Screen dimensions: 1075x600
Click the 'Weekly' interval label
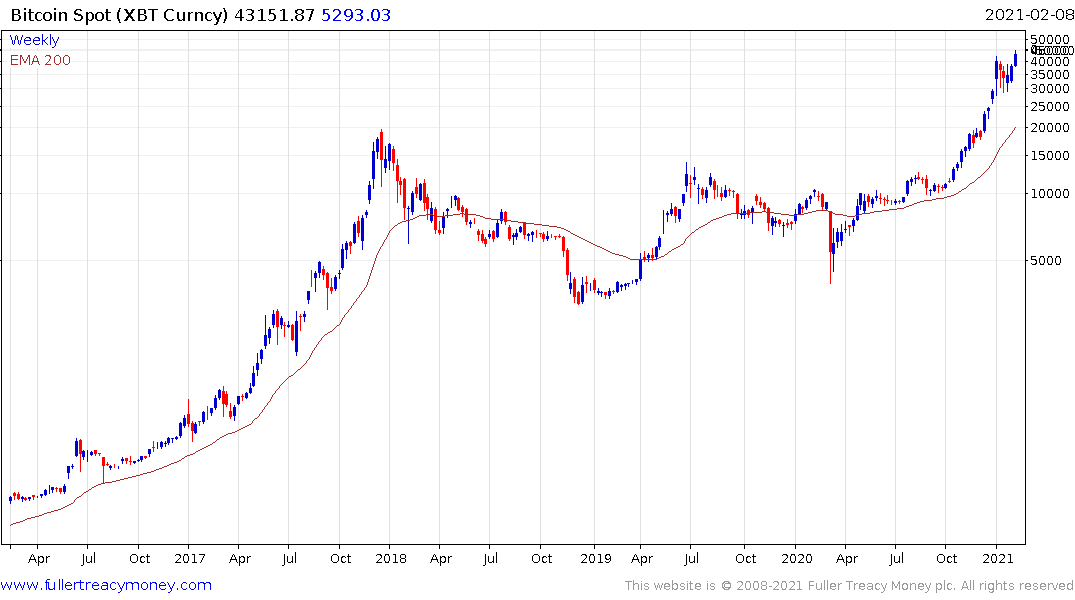click(34, 40)
